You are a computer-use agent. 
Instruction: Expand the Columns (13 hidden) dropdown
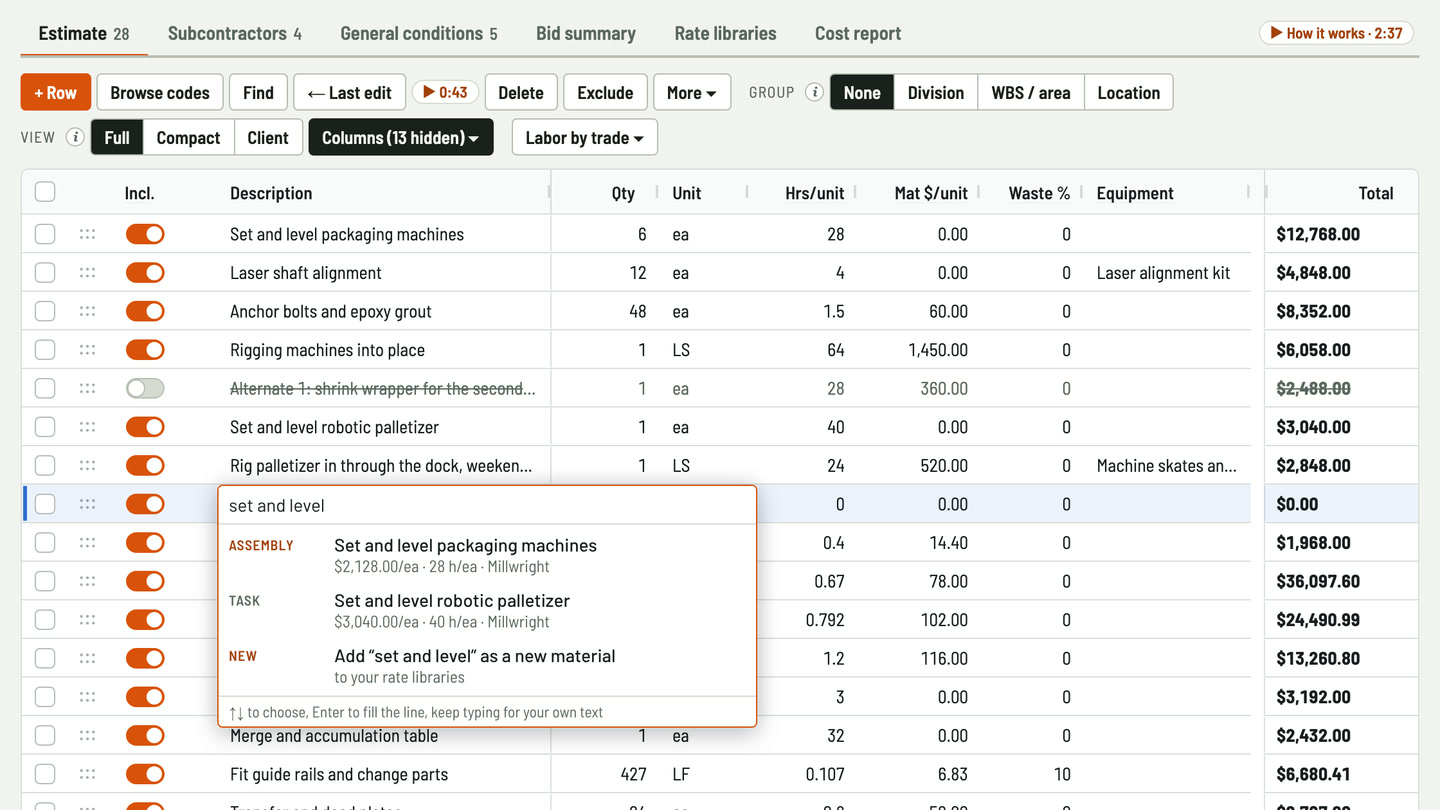tap(401, 137)
